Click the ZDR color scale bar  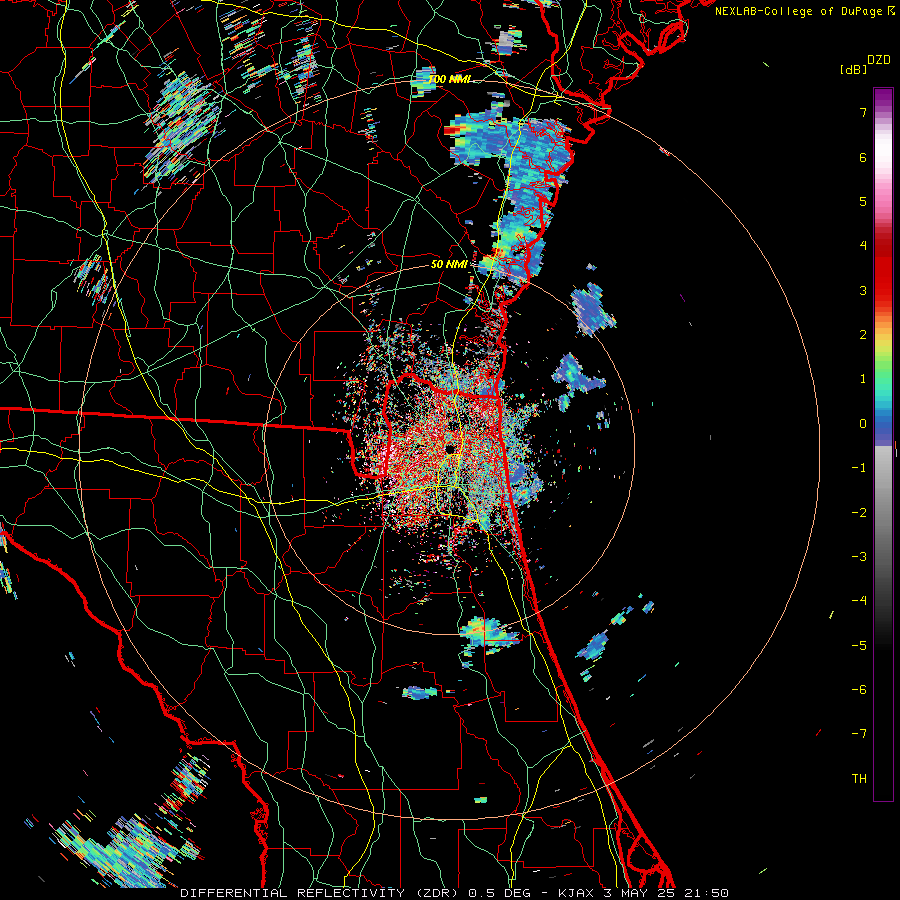[x=883, y=444]
